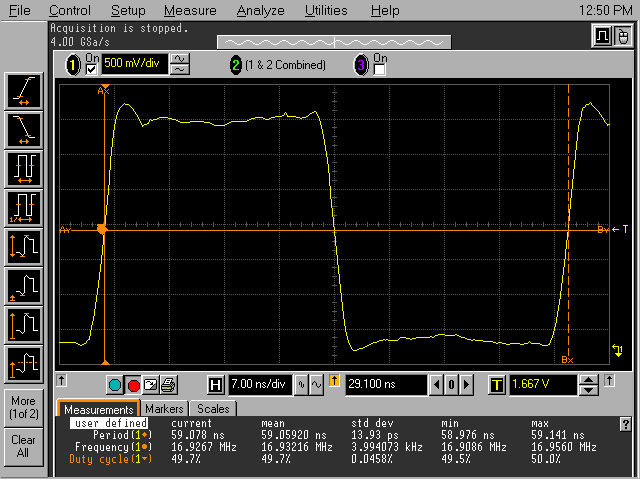Click the 1.667 V trigger level field

click(543, 384)
